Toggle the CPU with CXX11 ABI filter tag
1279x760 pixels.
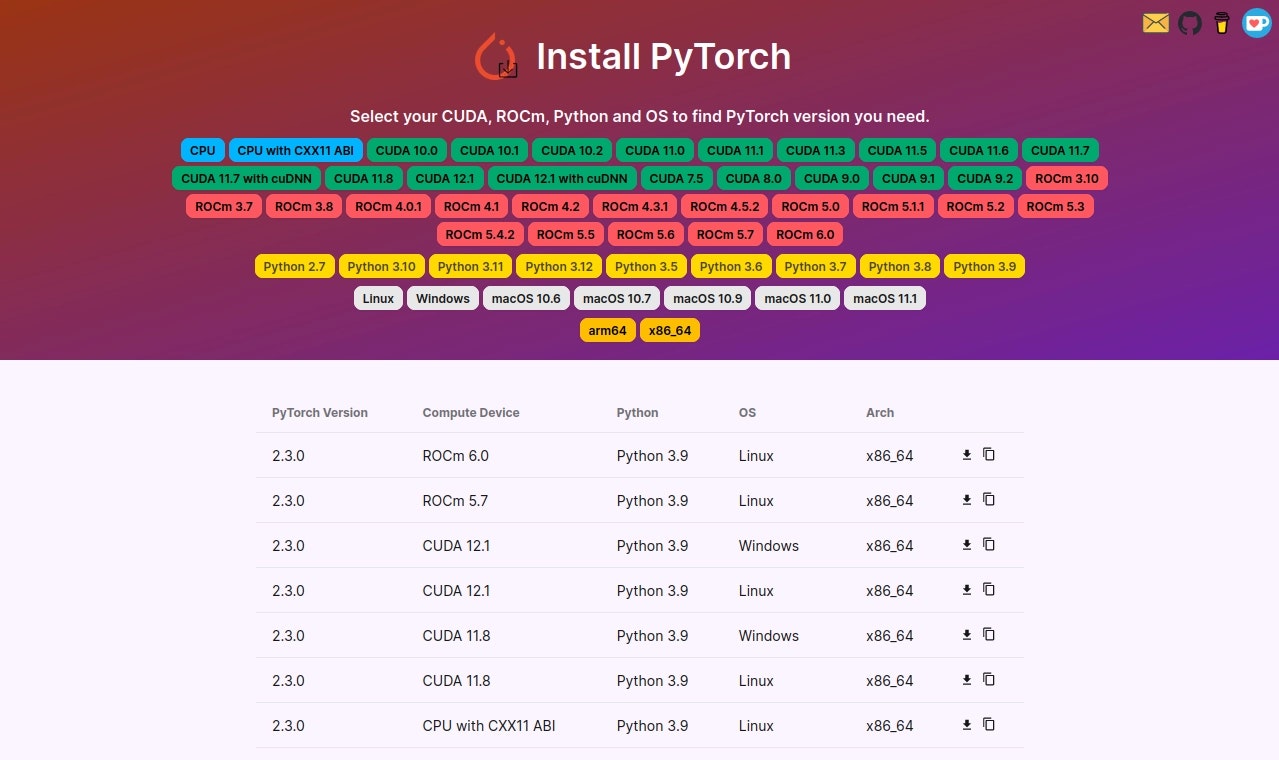point(296,151)
